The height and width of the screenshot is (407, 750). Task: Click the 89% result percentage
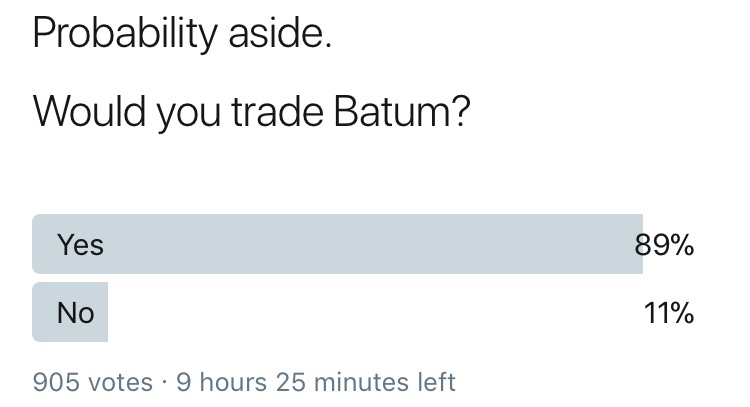click(665, 245)
